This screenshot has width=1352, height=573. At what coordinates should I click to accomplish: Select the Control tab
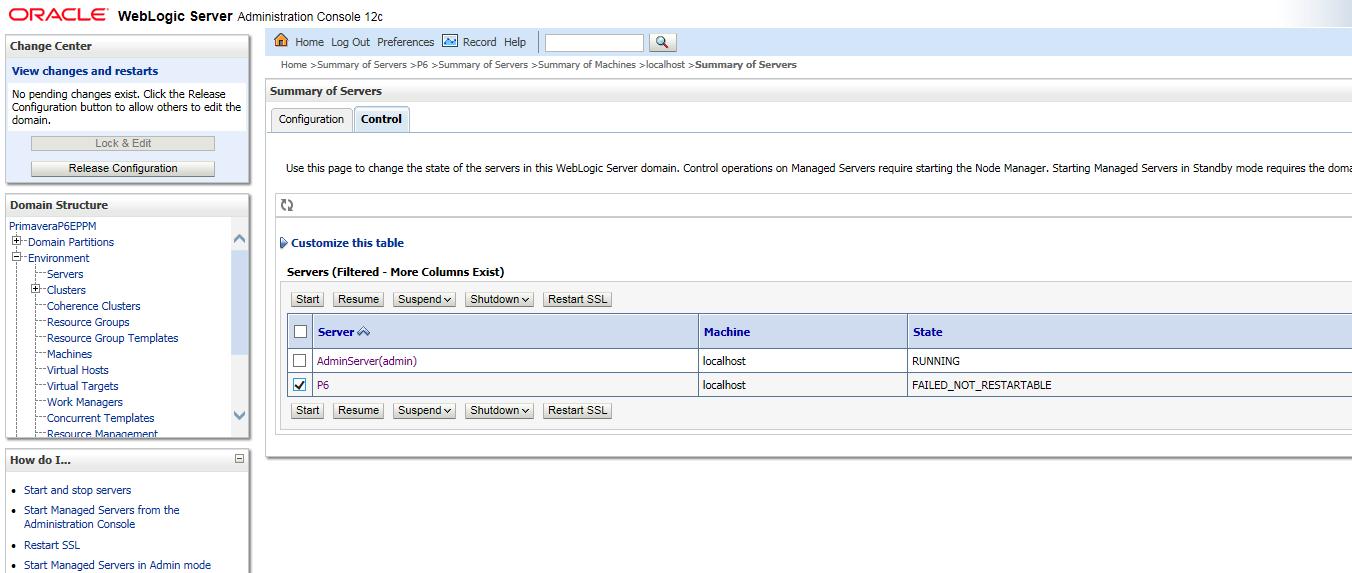click(381, 119)
